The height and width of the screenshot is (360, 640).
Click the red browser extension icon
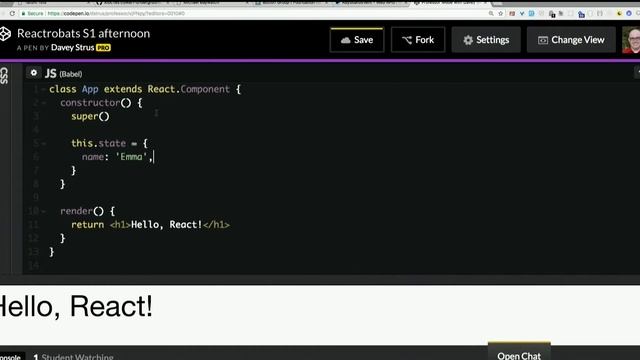tap(512, 13)
